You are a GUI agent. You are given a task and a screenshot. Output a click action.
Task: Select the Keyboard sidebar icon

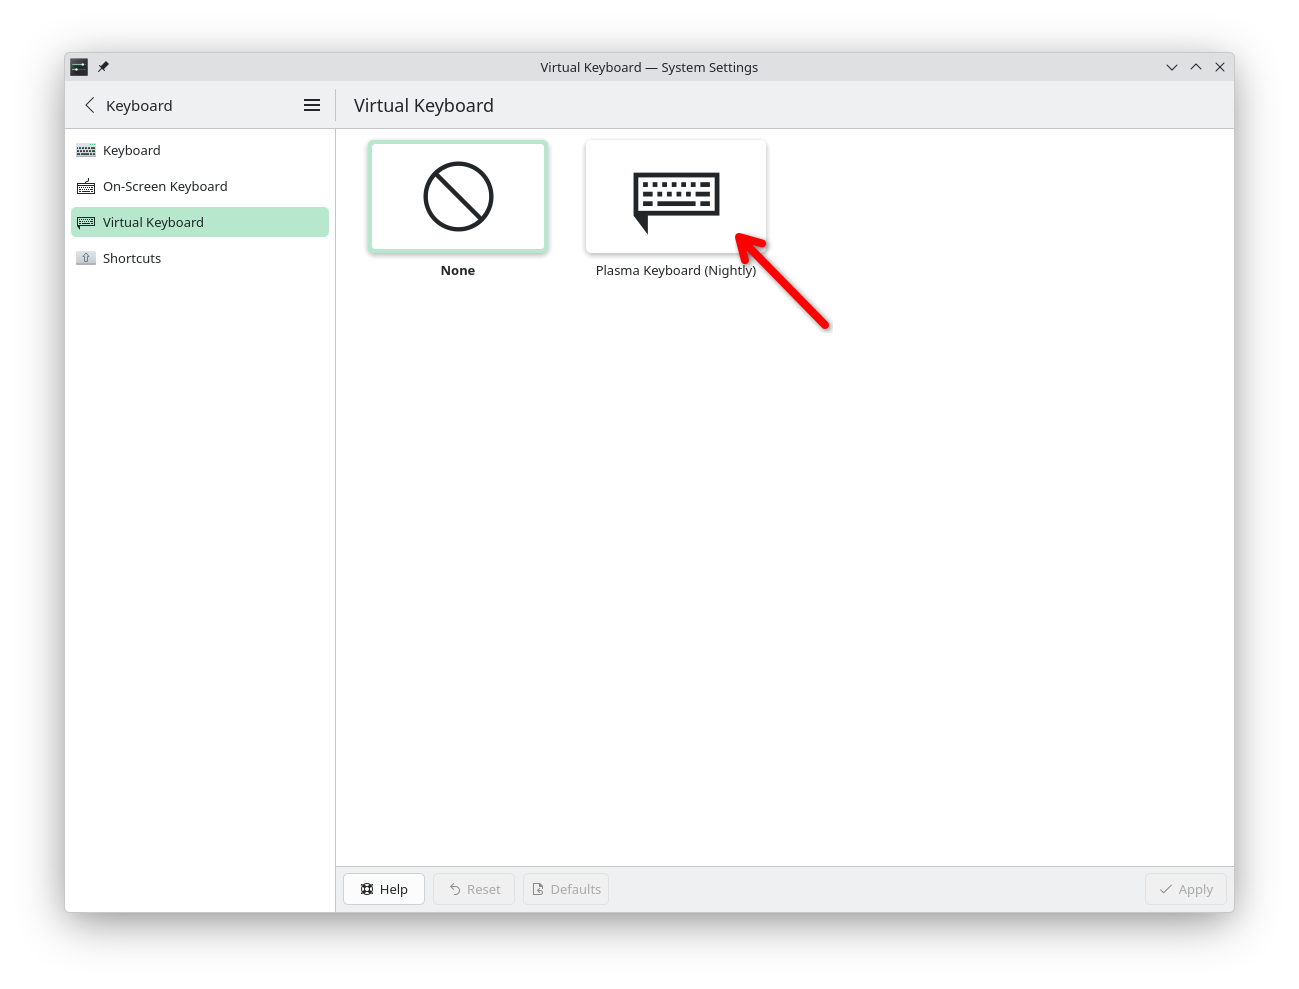[x=86, y=150]
